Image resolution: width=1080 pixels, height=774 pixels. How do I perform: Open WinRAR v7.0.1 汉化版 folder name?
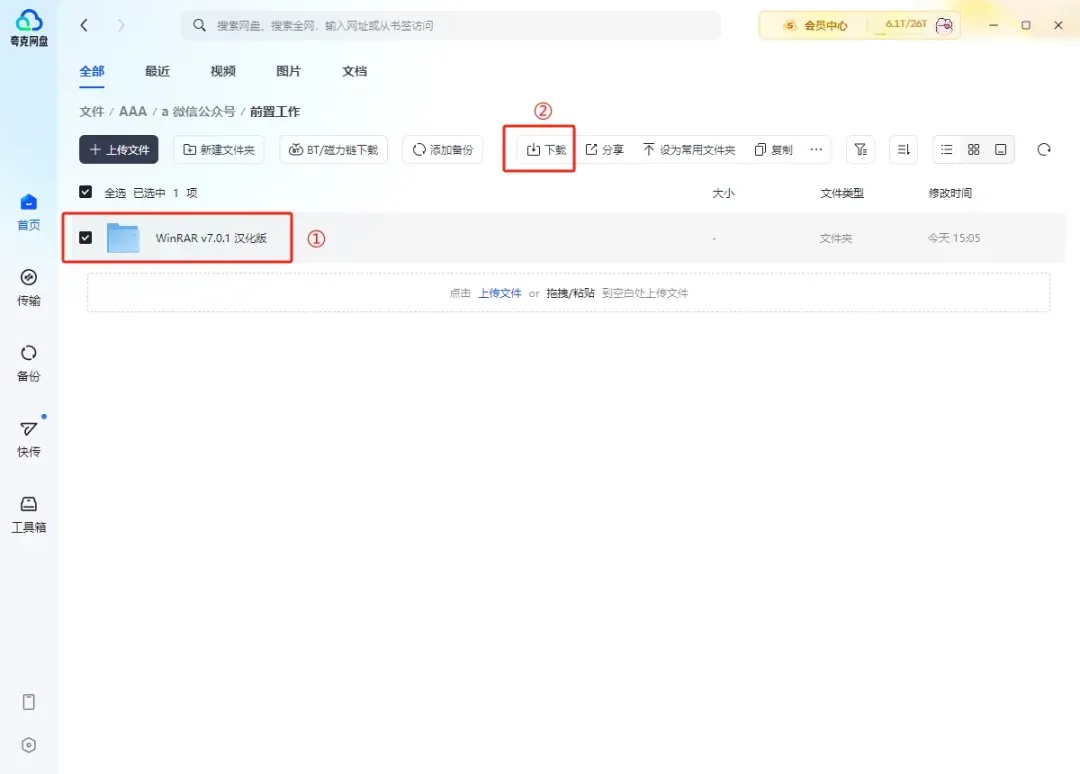pyautogui.click(x=211, y=238)
